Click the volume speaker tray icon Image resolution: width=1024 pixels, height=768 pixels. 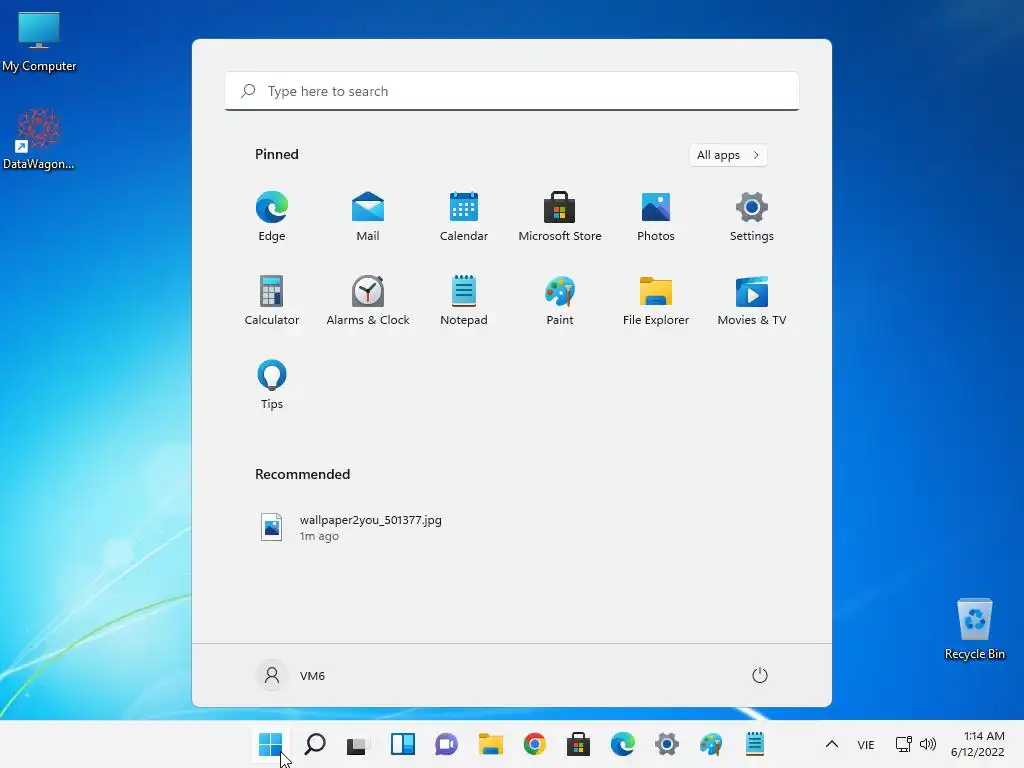click(x=927, y=744)
